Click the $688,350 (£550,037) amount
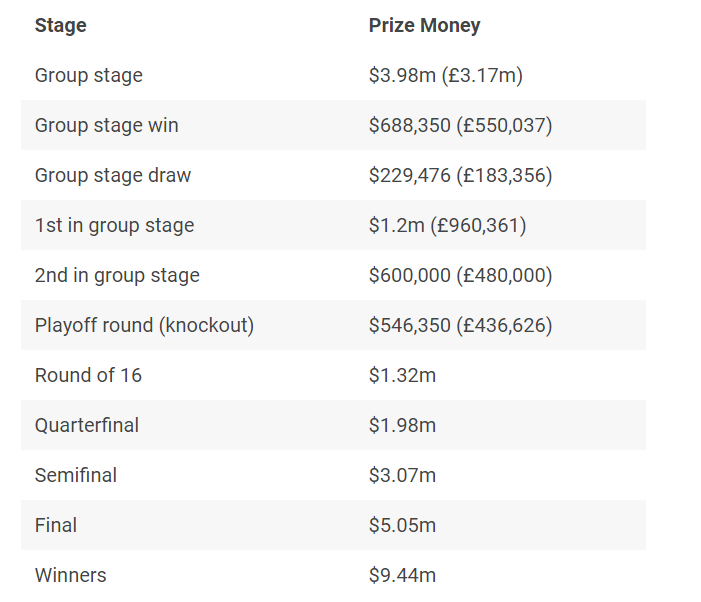The height and width of the screenshot is (602, 701). (x=460, y=125)
